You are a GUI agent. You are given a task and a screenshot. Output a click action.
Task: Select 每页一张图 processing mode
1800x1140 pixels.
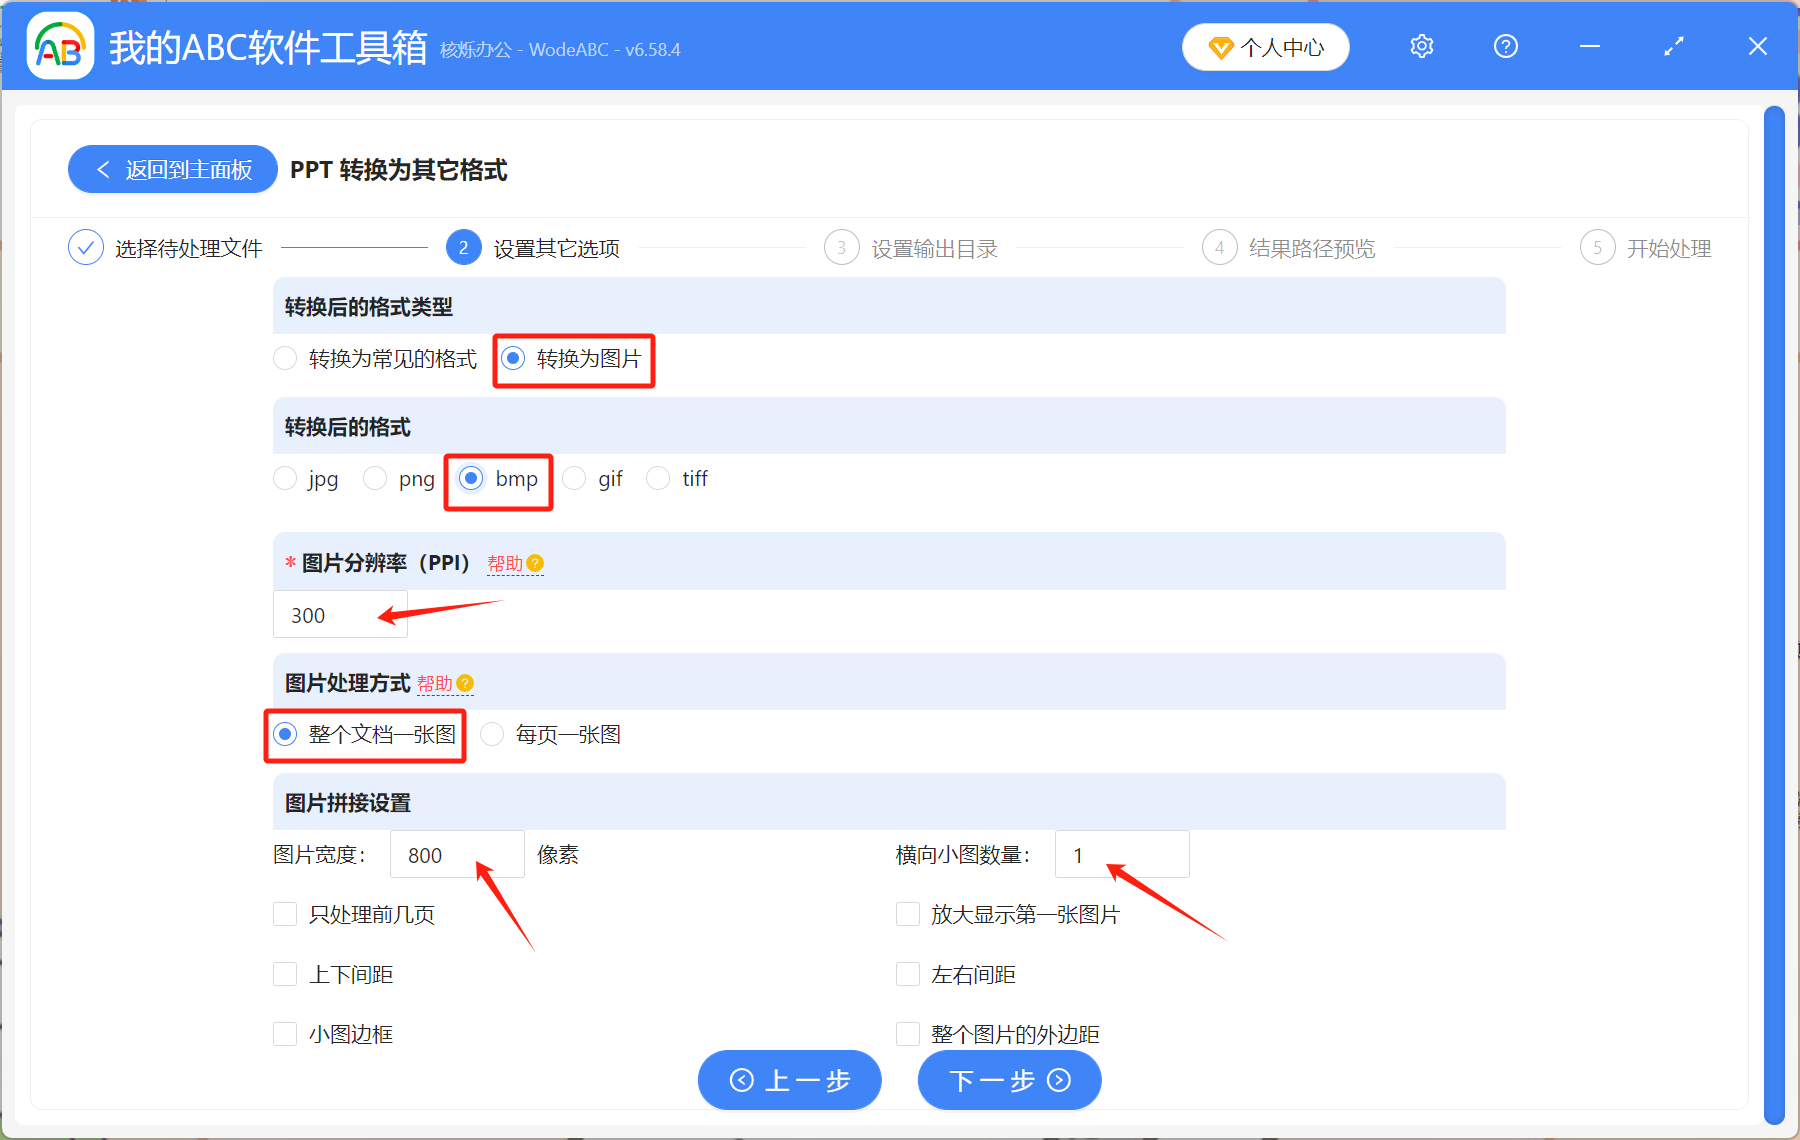pos(492,734)
